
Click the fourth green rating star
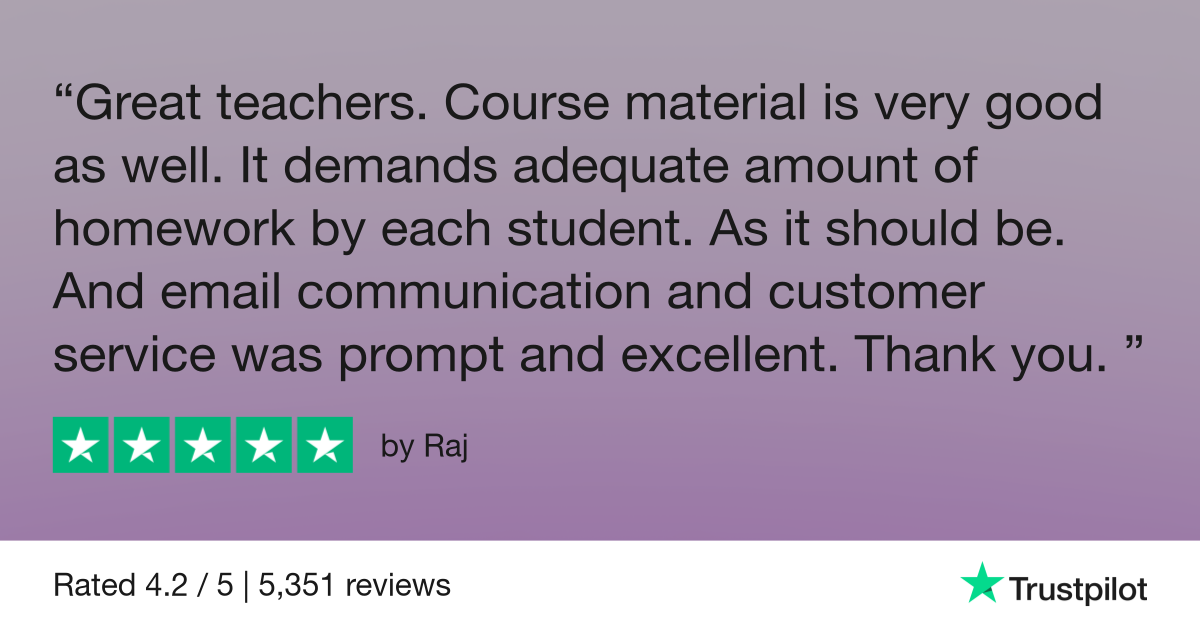(x=264, y=445)
